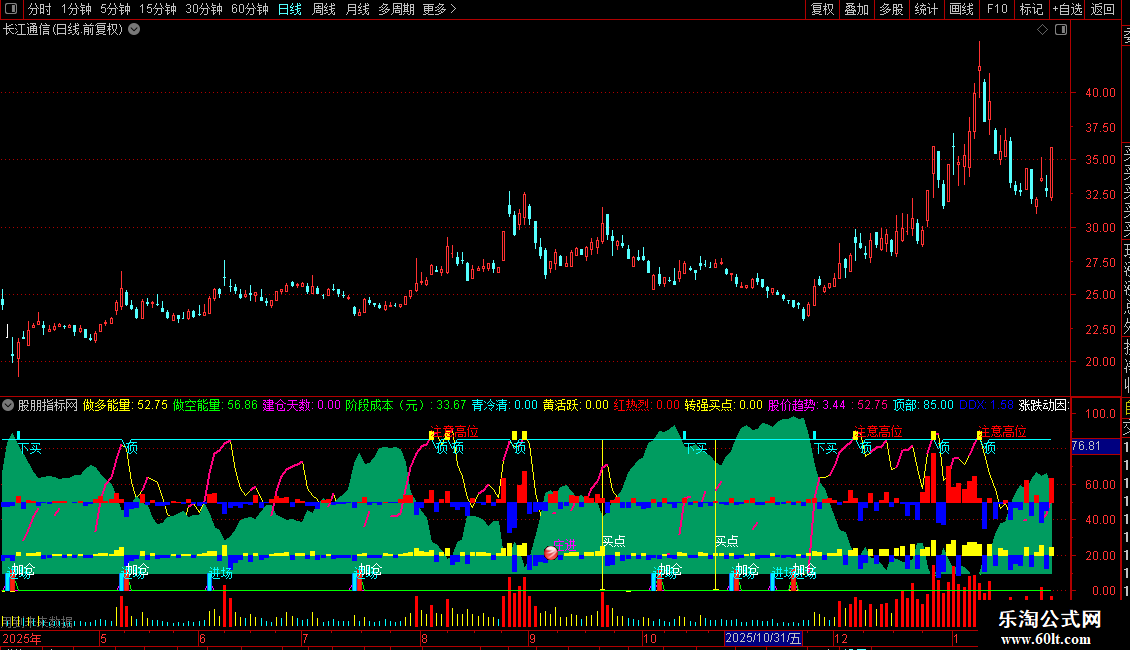Click the diamond marker icon above chart

pyautogui.click(x=1042, y=30)
